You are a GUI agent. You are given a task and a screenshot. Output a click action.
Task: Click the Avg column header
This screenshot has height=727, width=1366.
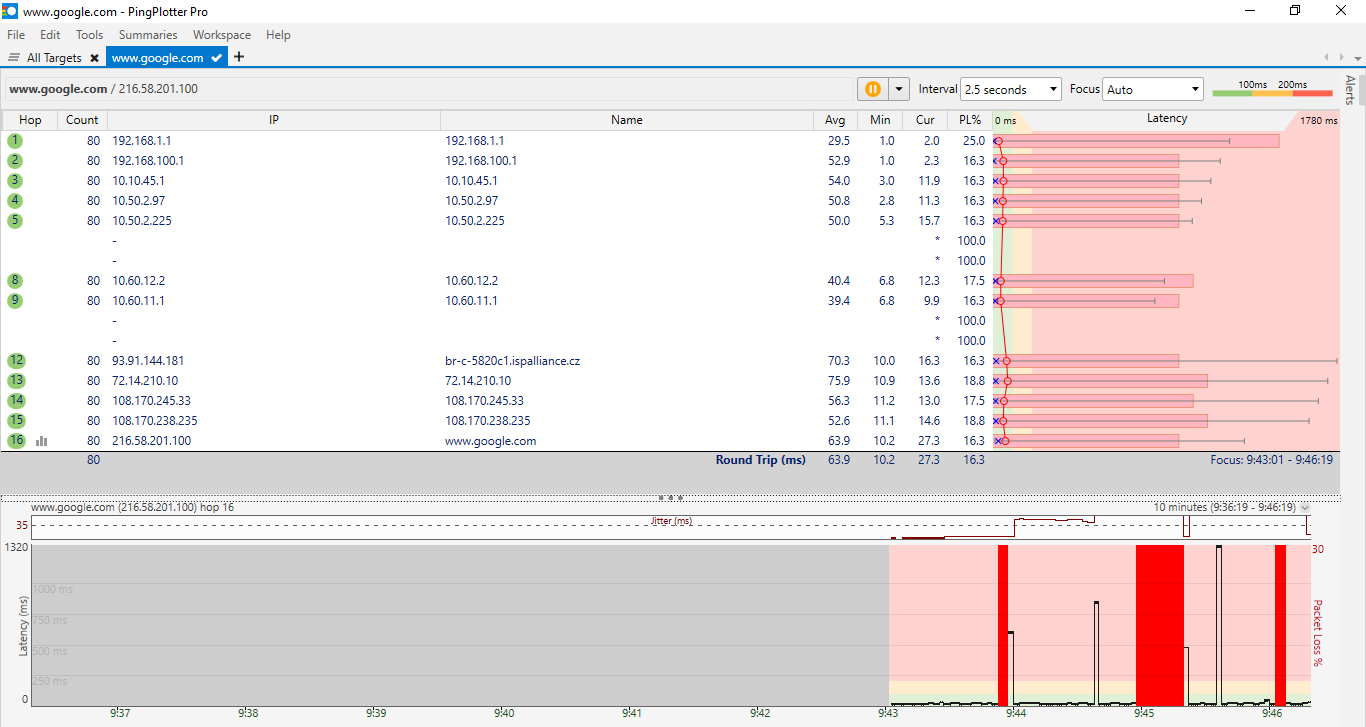[x=835, y=120]
